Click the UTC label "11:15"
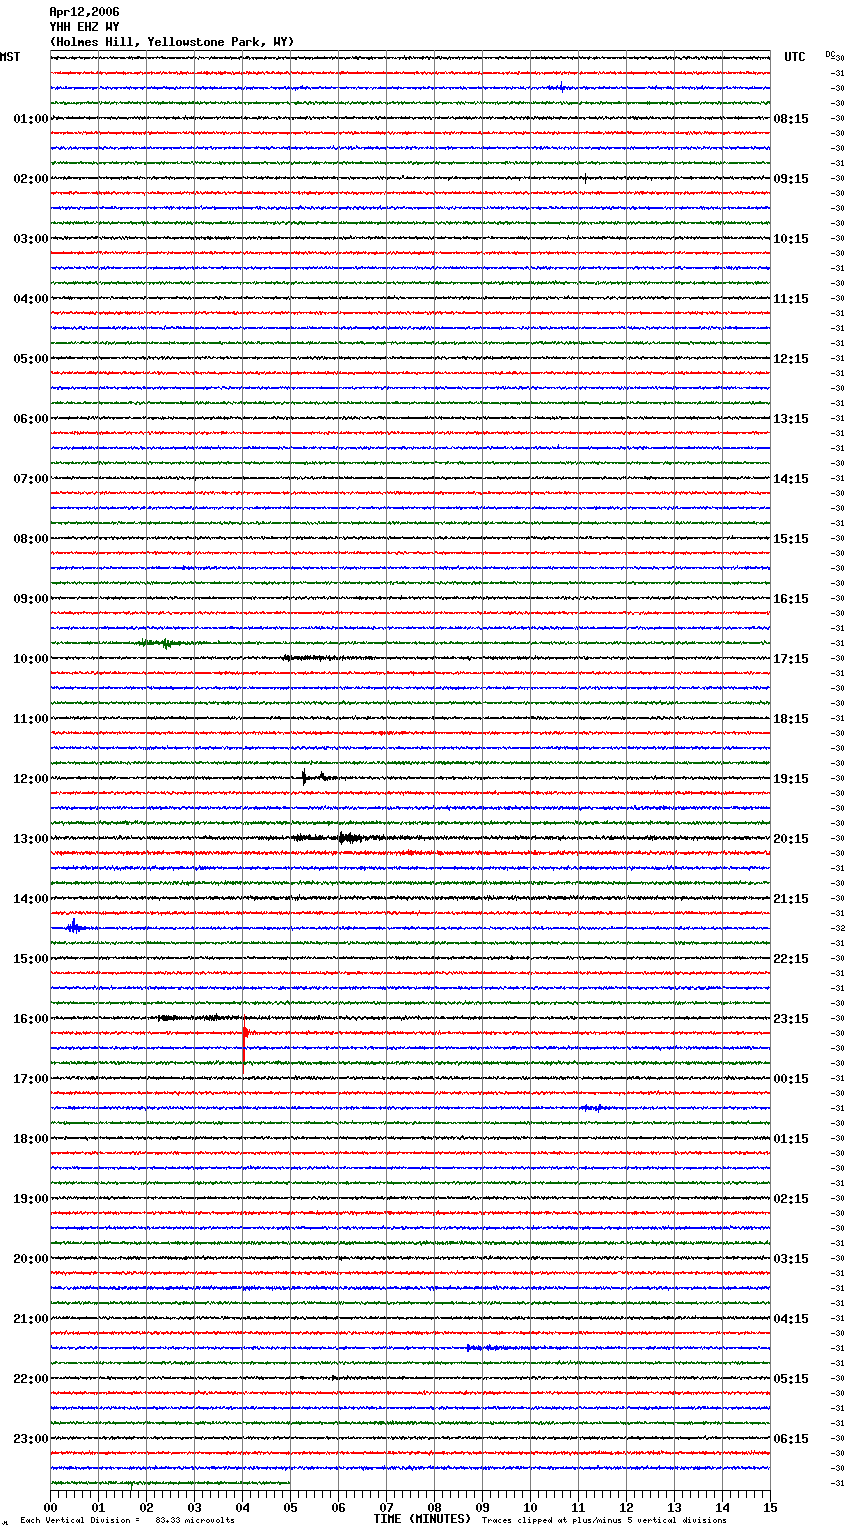This screenshot has width=850, height=1534. (791, 299)
